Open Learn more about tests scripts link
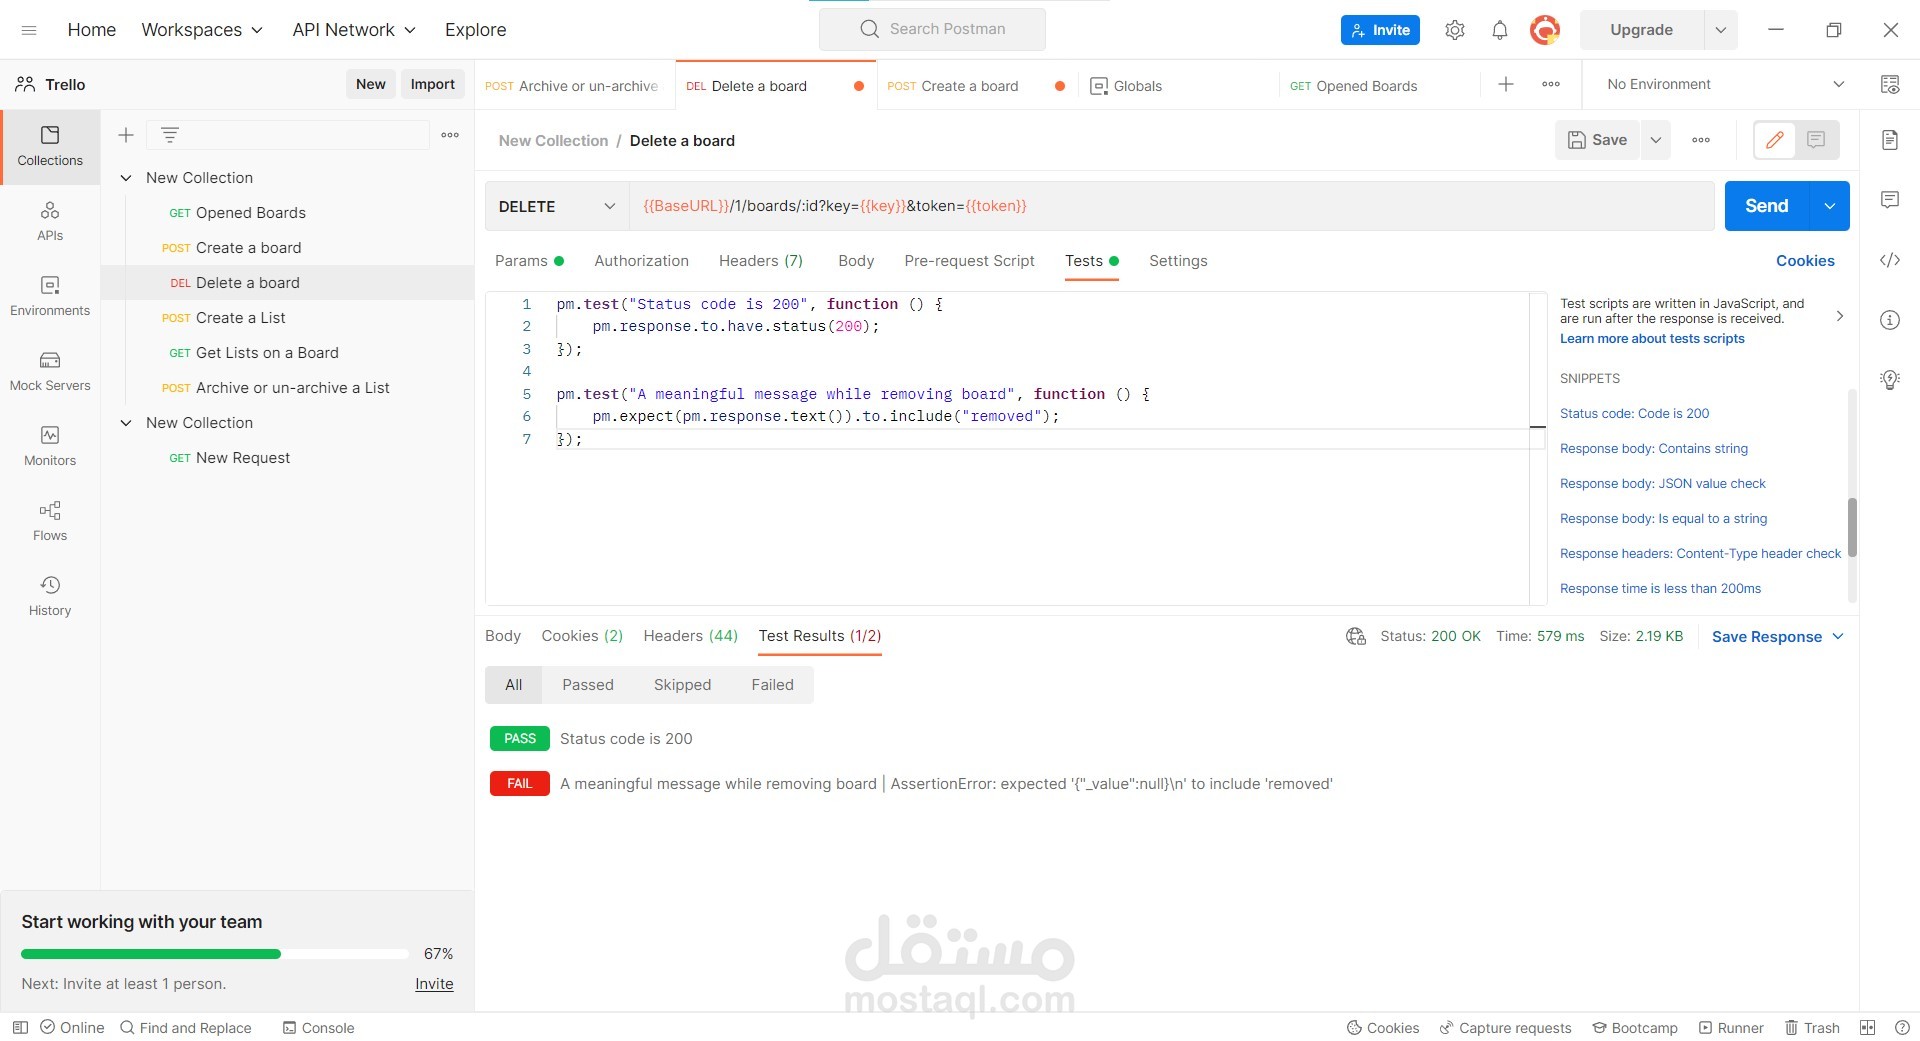This screenshot has width=1920, height=1041. pyautogui.click(x=1652, y=339)
